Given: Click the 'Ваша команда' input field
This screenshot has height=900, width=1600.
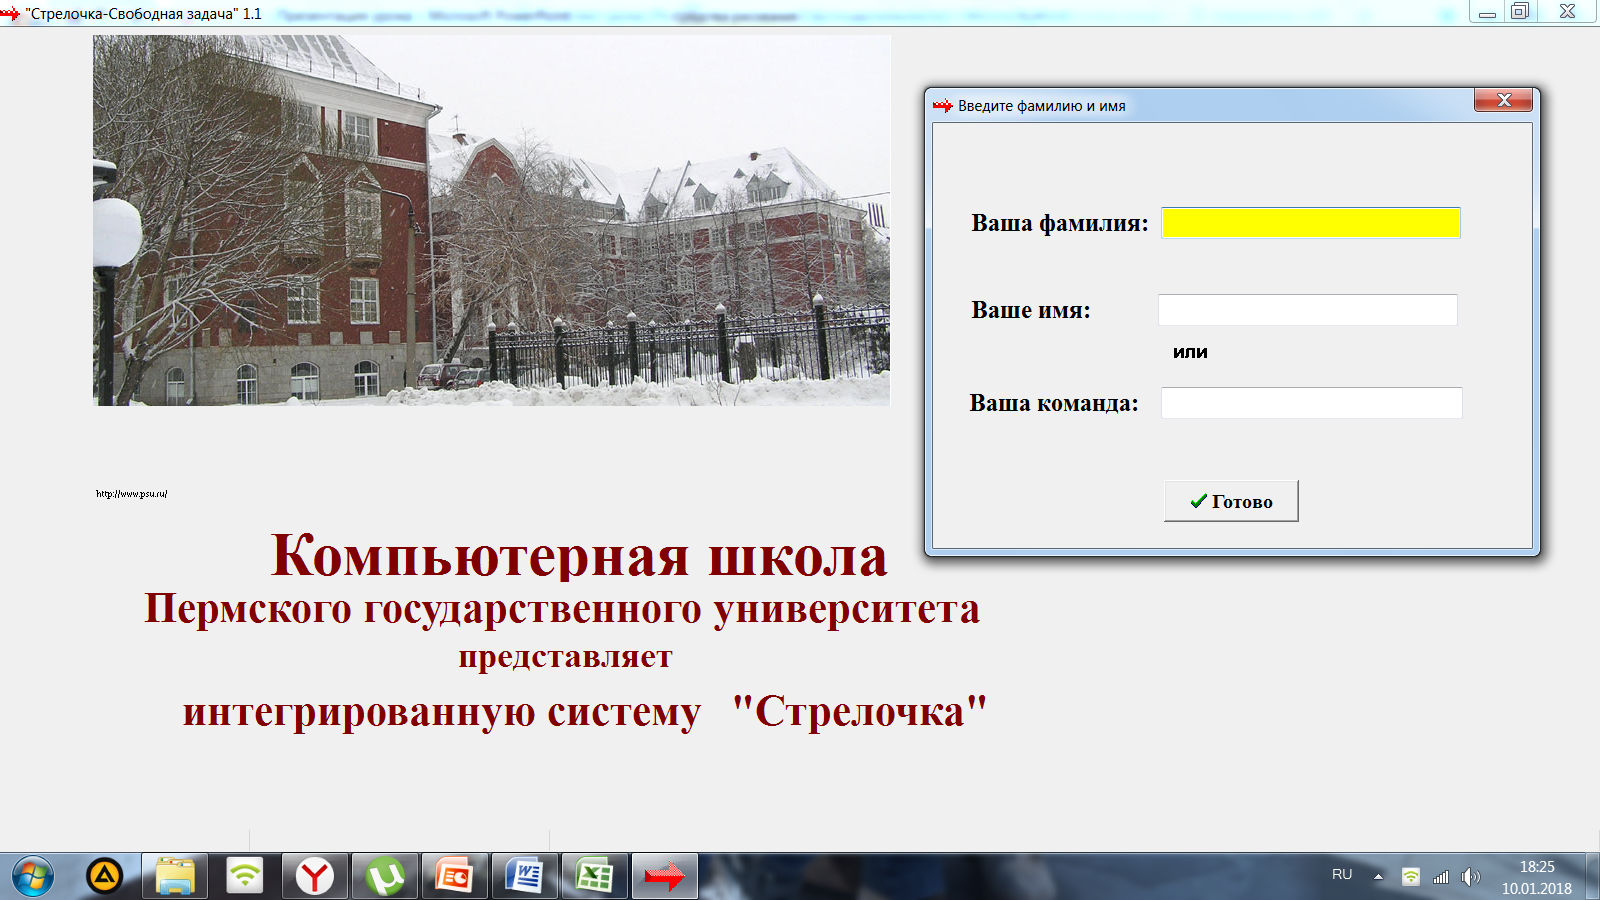Looking at the screenshot, I should point(1311,403).
